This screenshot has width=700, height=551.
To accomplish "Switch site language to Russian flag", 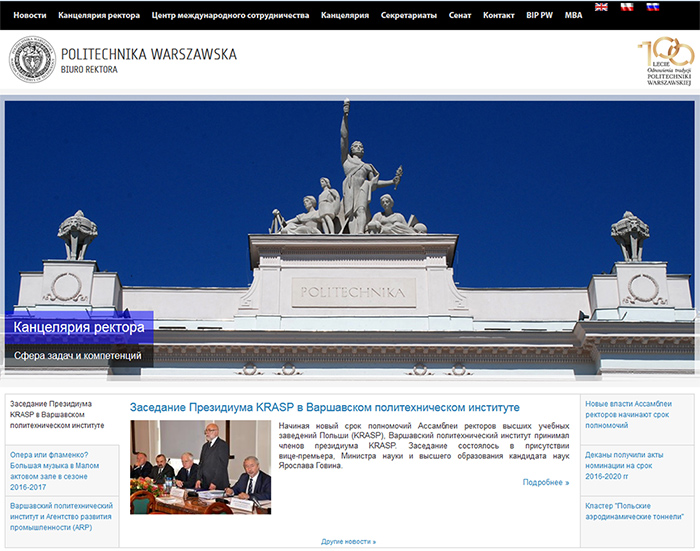I will coord(653,7).
